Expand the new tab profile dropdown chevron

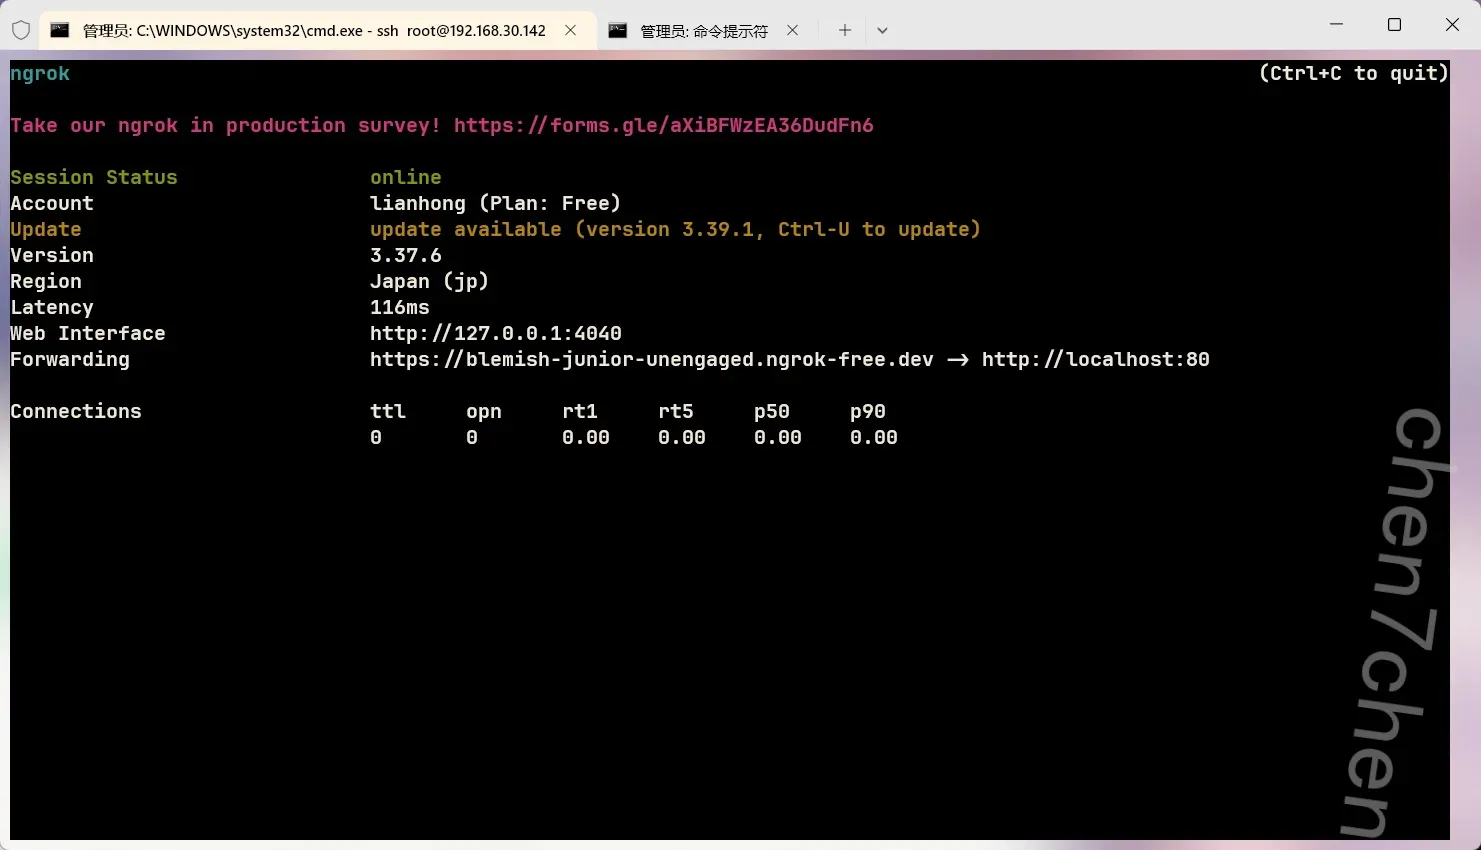pyautogui.click(x=882, y=30)
